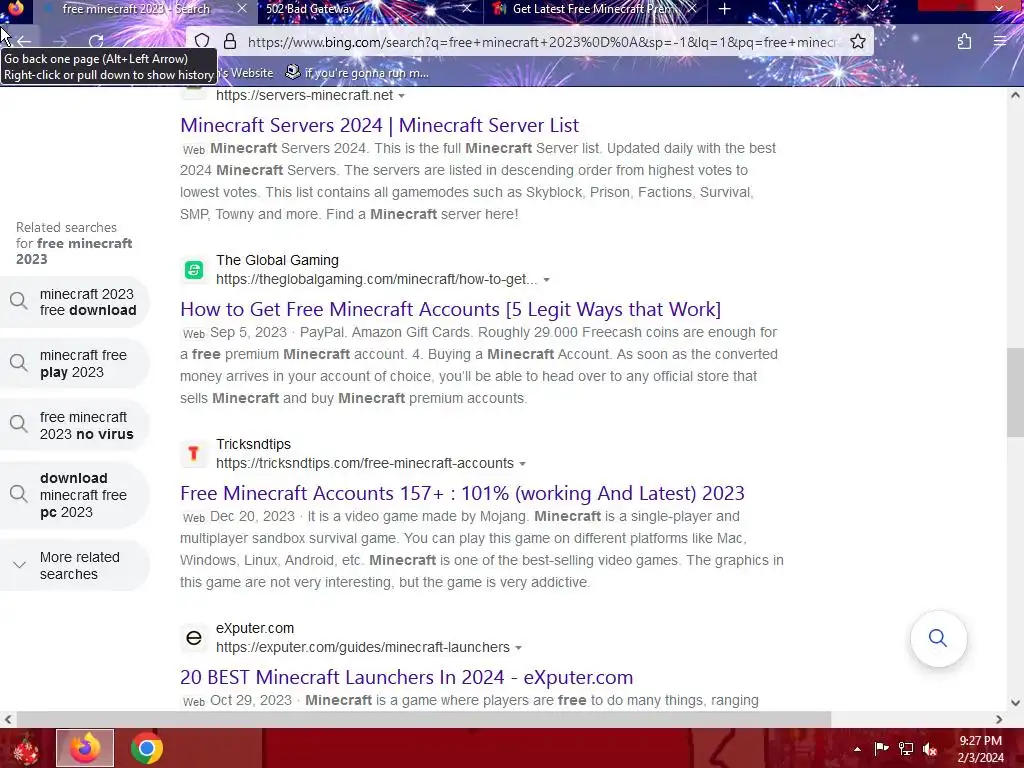Click the https://servers-minecraft.net URL text

tap(304, 95)
